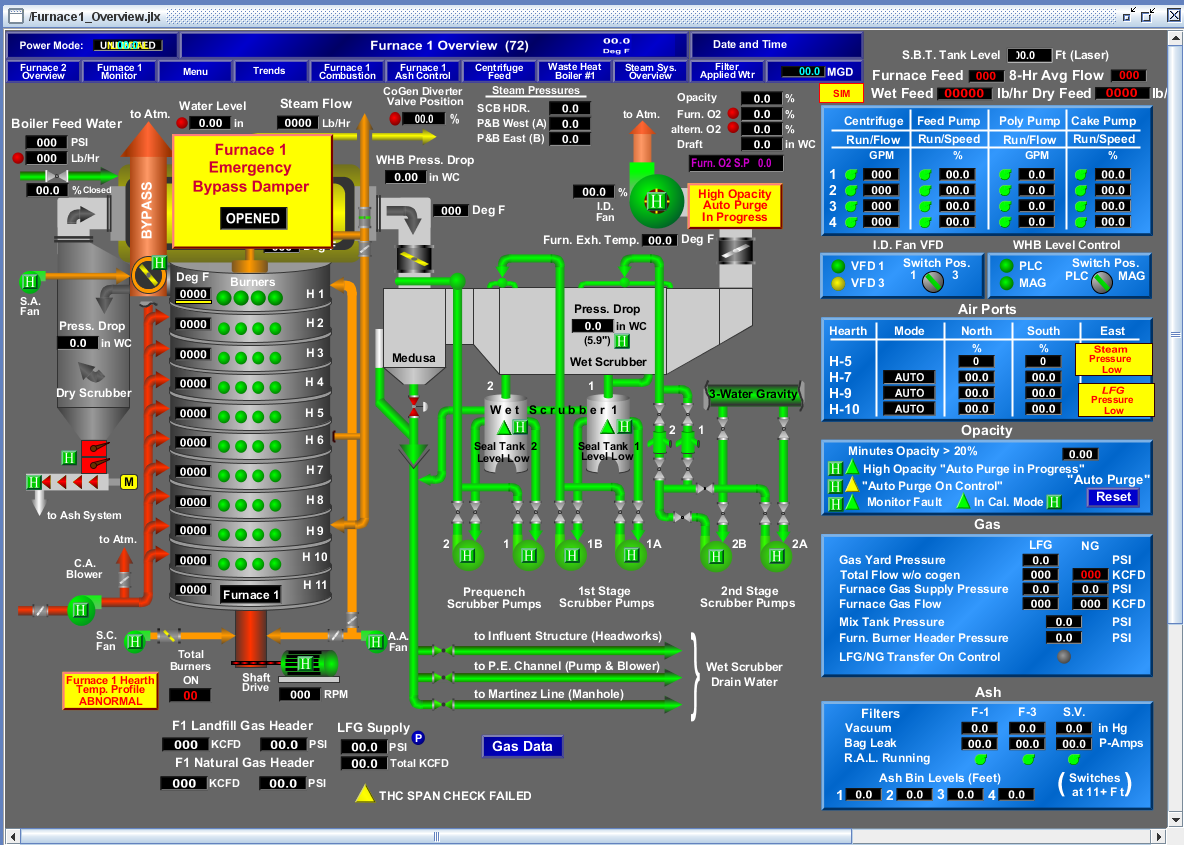The width and height of the screenshot is (1184, 845).
Task: Click the H-7 air port AUTO mode field
Action: coord(909,377)
